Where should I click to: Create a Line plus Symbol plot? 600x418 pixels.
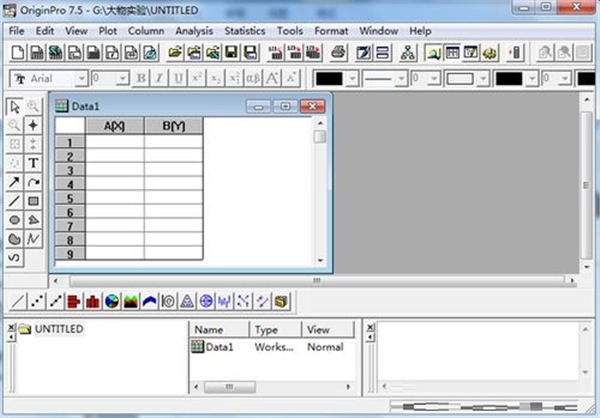click(x=55, y=302)
